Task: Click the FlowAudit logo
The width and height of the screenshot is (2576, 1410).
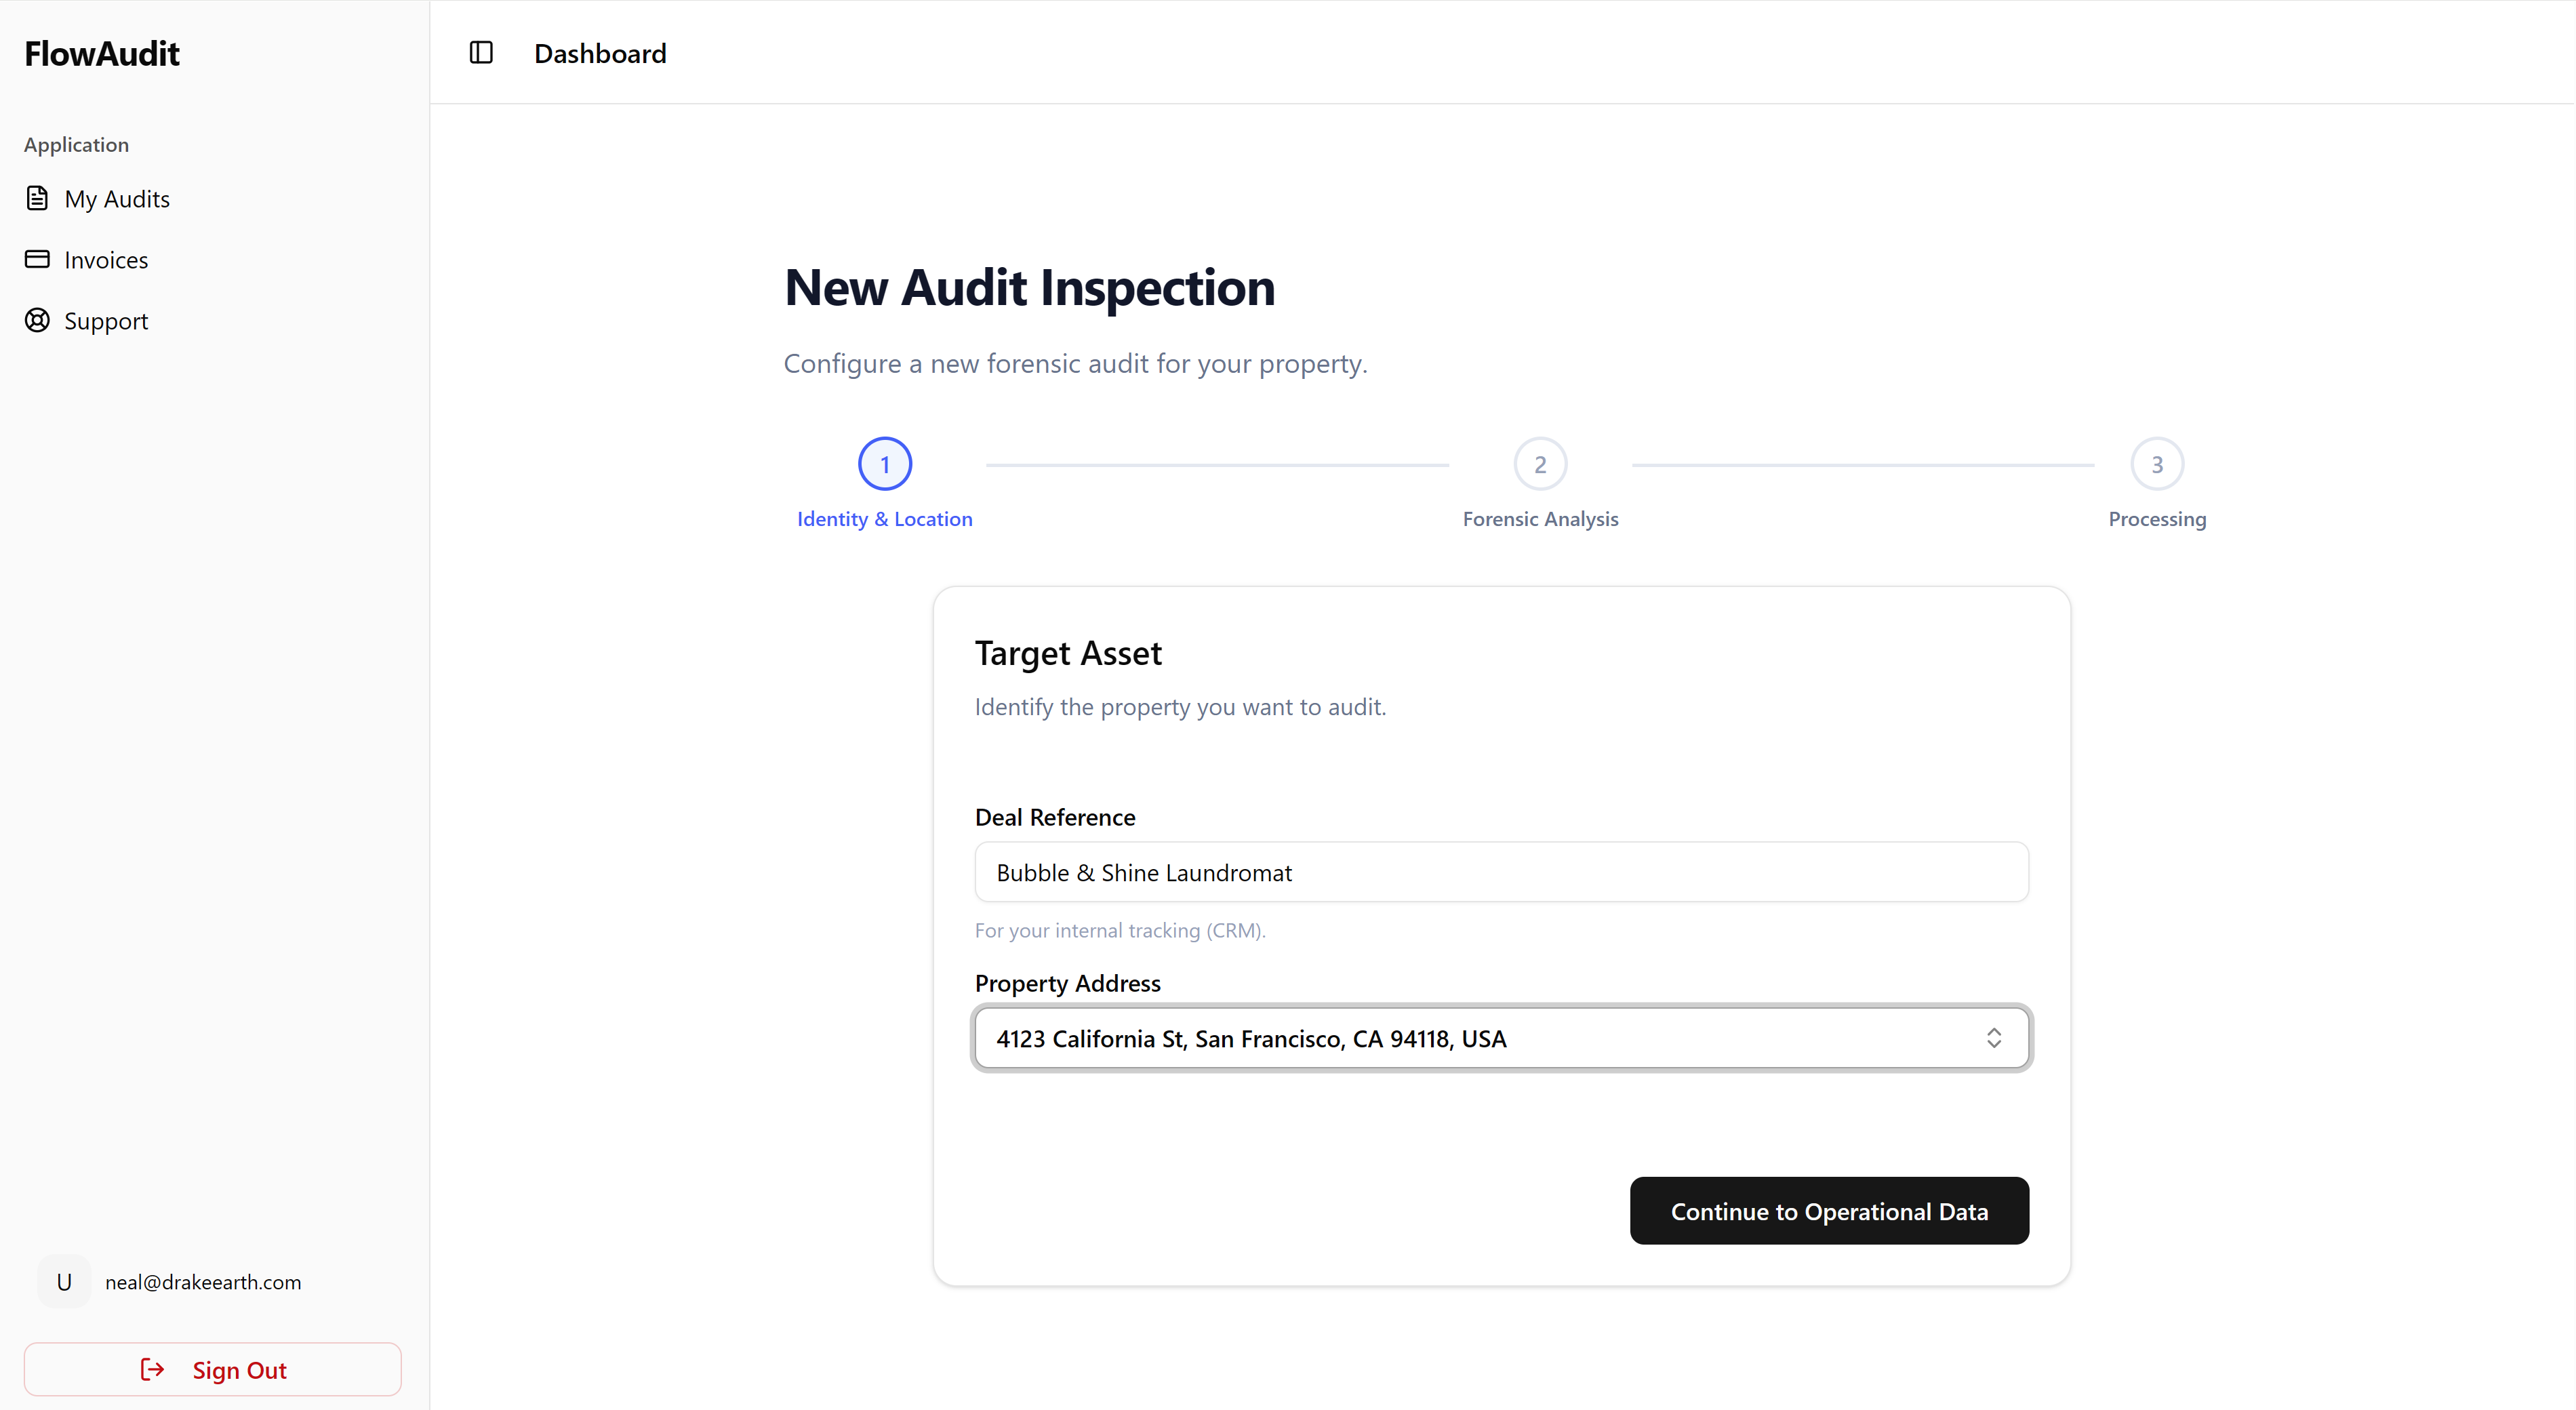Action: [x=101, y=53]
